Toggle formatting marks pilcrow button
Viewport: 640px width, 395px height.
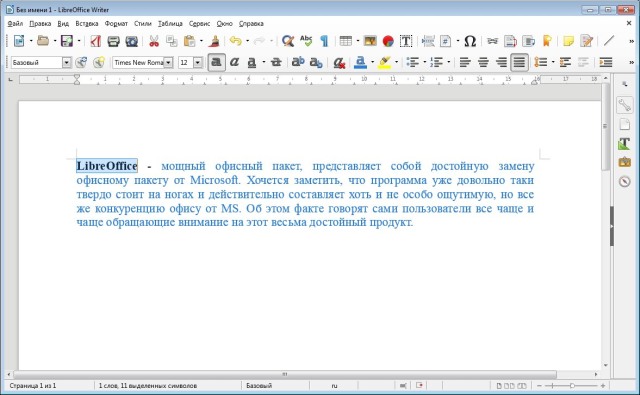click(x=324, y=41)
